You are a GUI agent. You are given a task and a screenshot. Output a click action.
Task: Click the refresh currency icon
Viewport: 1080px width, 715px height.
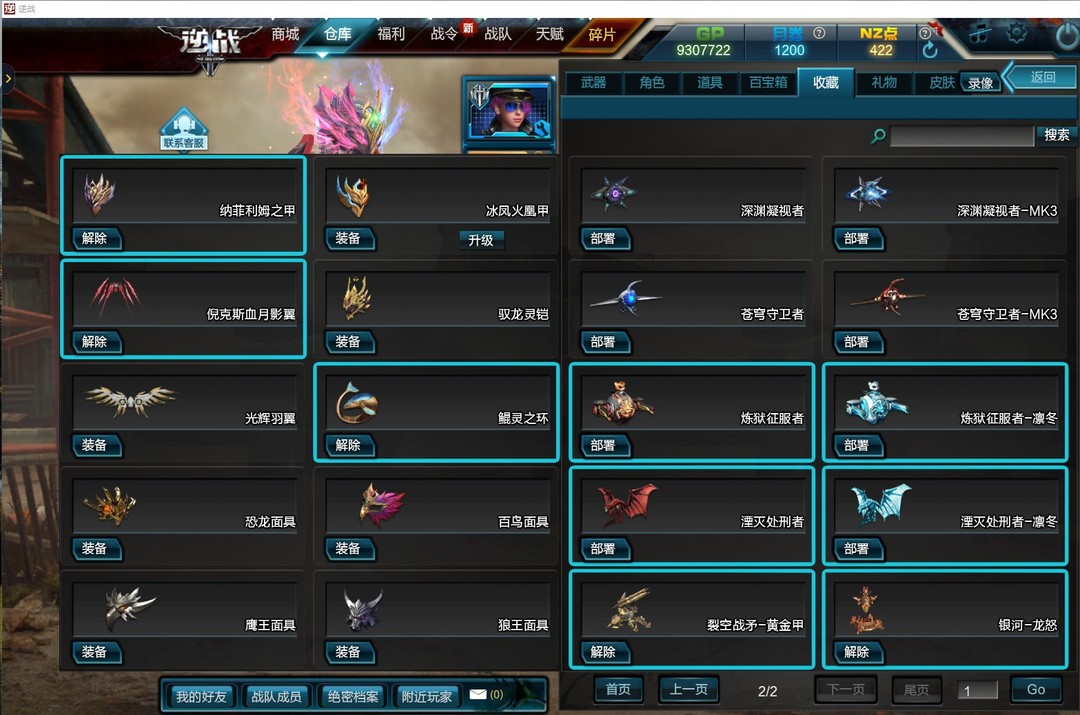(x=930, y=50)
